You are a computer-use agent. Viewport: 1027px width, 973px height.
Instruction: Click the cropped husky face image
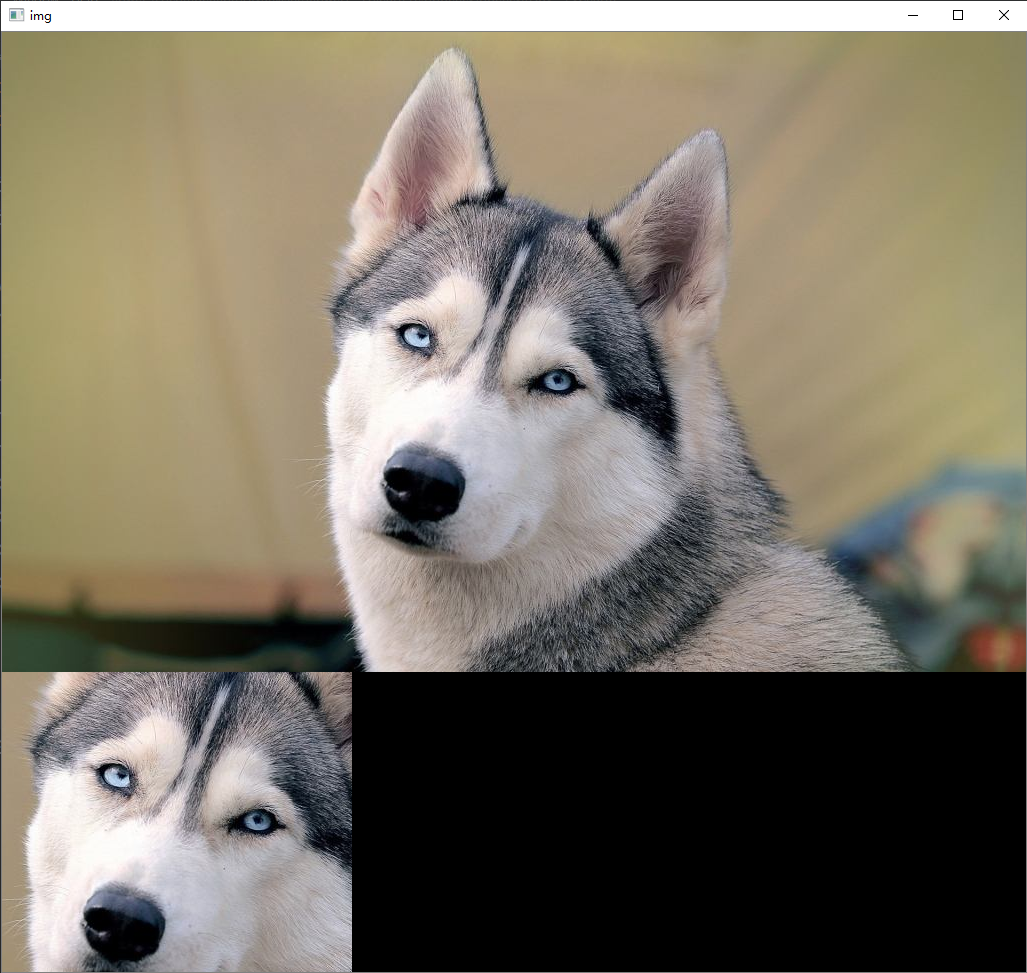(177, 822)
